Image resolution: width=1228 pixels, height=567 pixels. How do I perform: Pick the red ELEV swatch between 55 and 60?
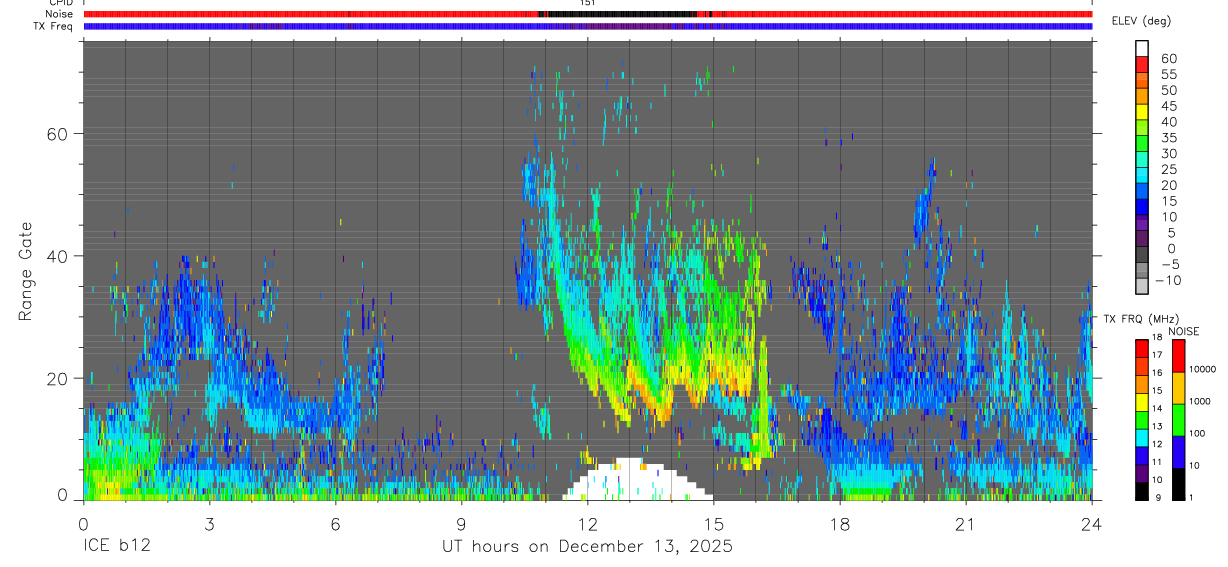(x=1142, y=66)
